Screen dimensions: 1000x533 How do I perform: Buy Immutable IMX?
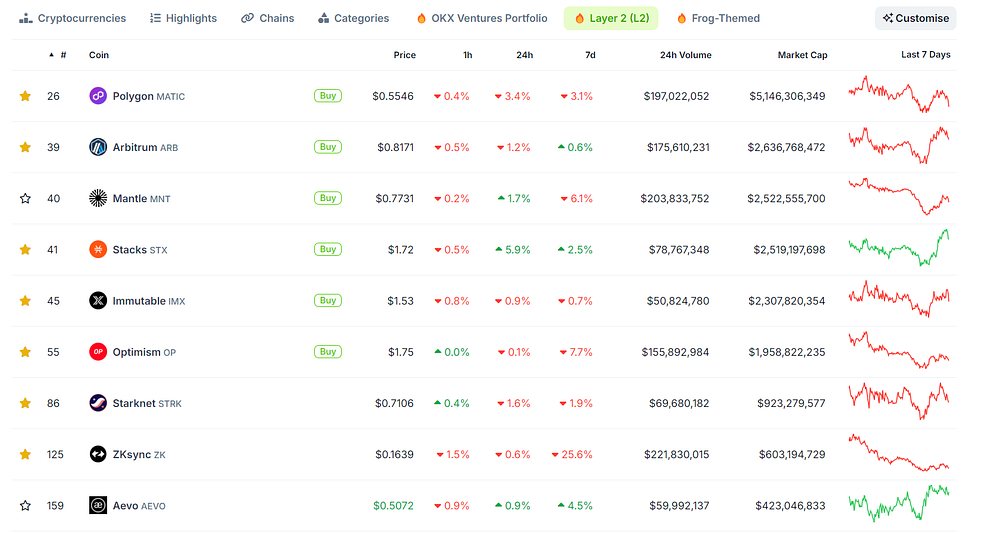click(328, 300)
